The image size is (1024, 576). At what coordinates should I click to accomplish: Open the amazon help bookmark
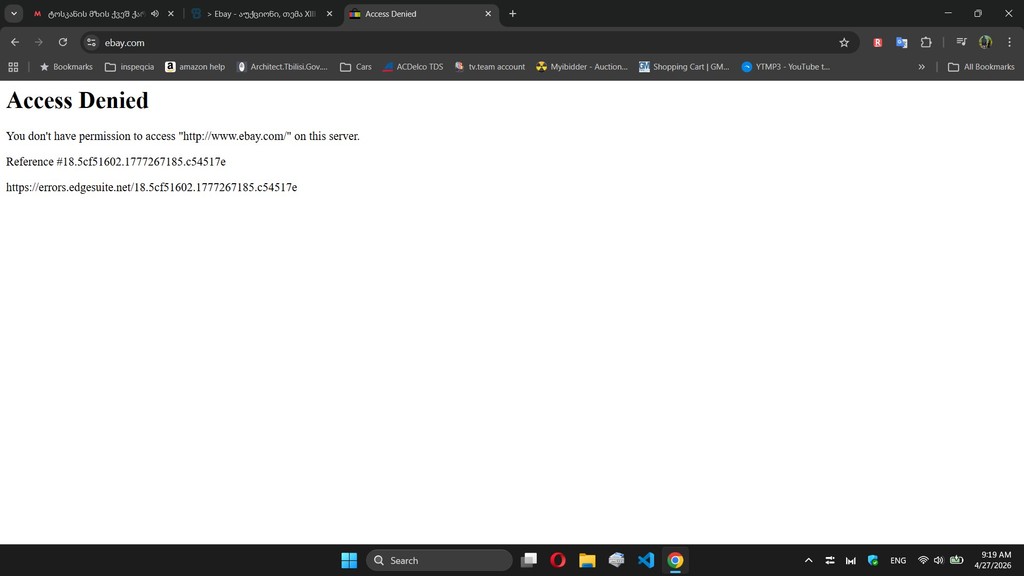tap(195, 67)
